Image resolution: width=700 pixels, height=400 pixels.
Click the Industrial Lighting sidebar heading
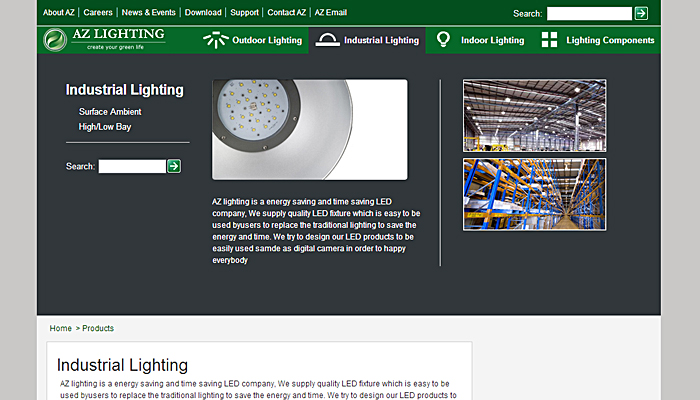tap(125, 90)
